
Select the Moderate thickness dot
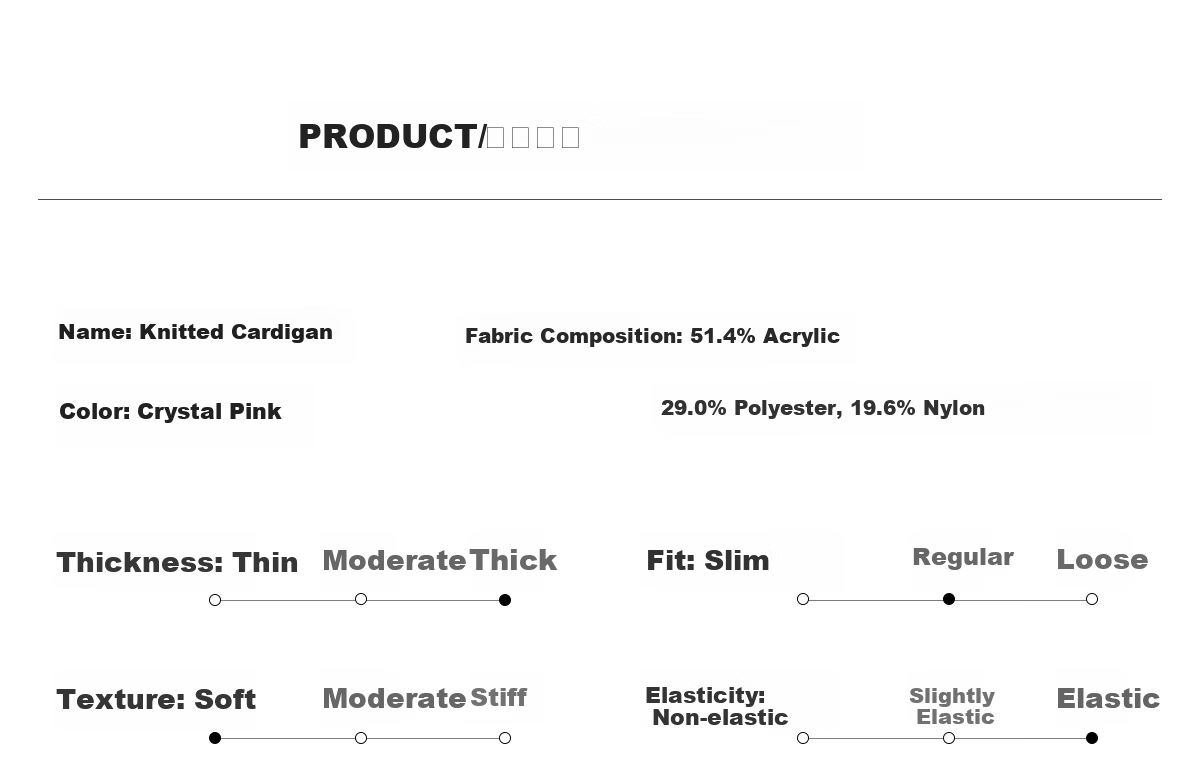[x=361, y=599]
